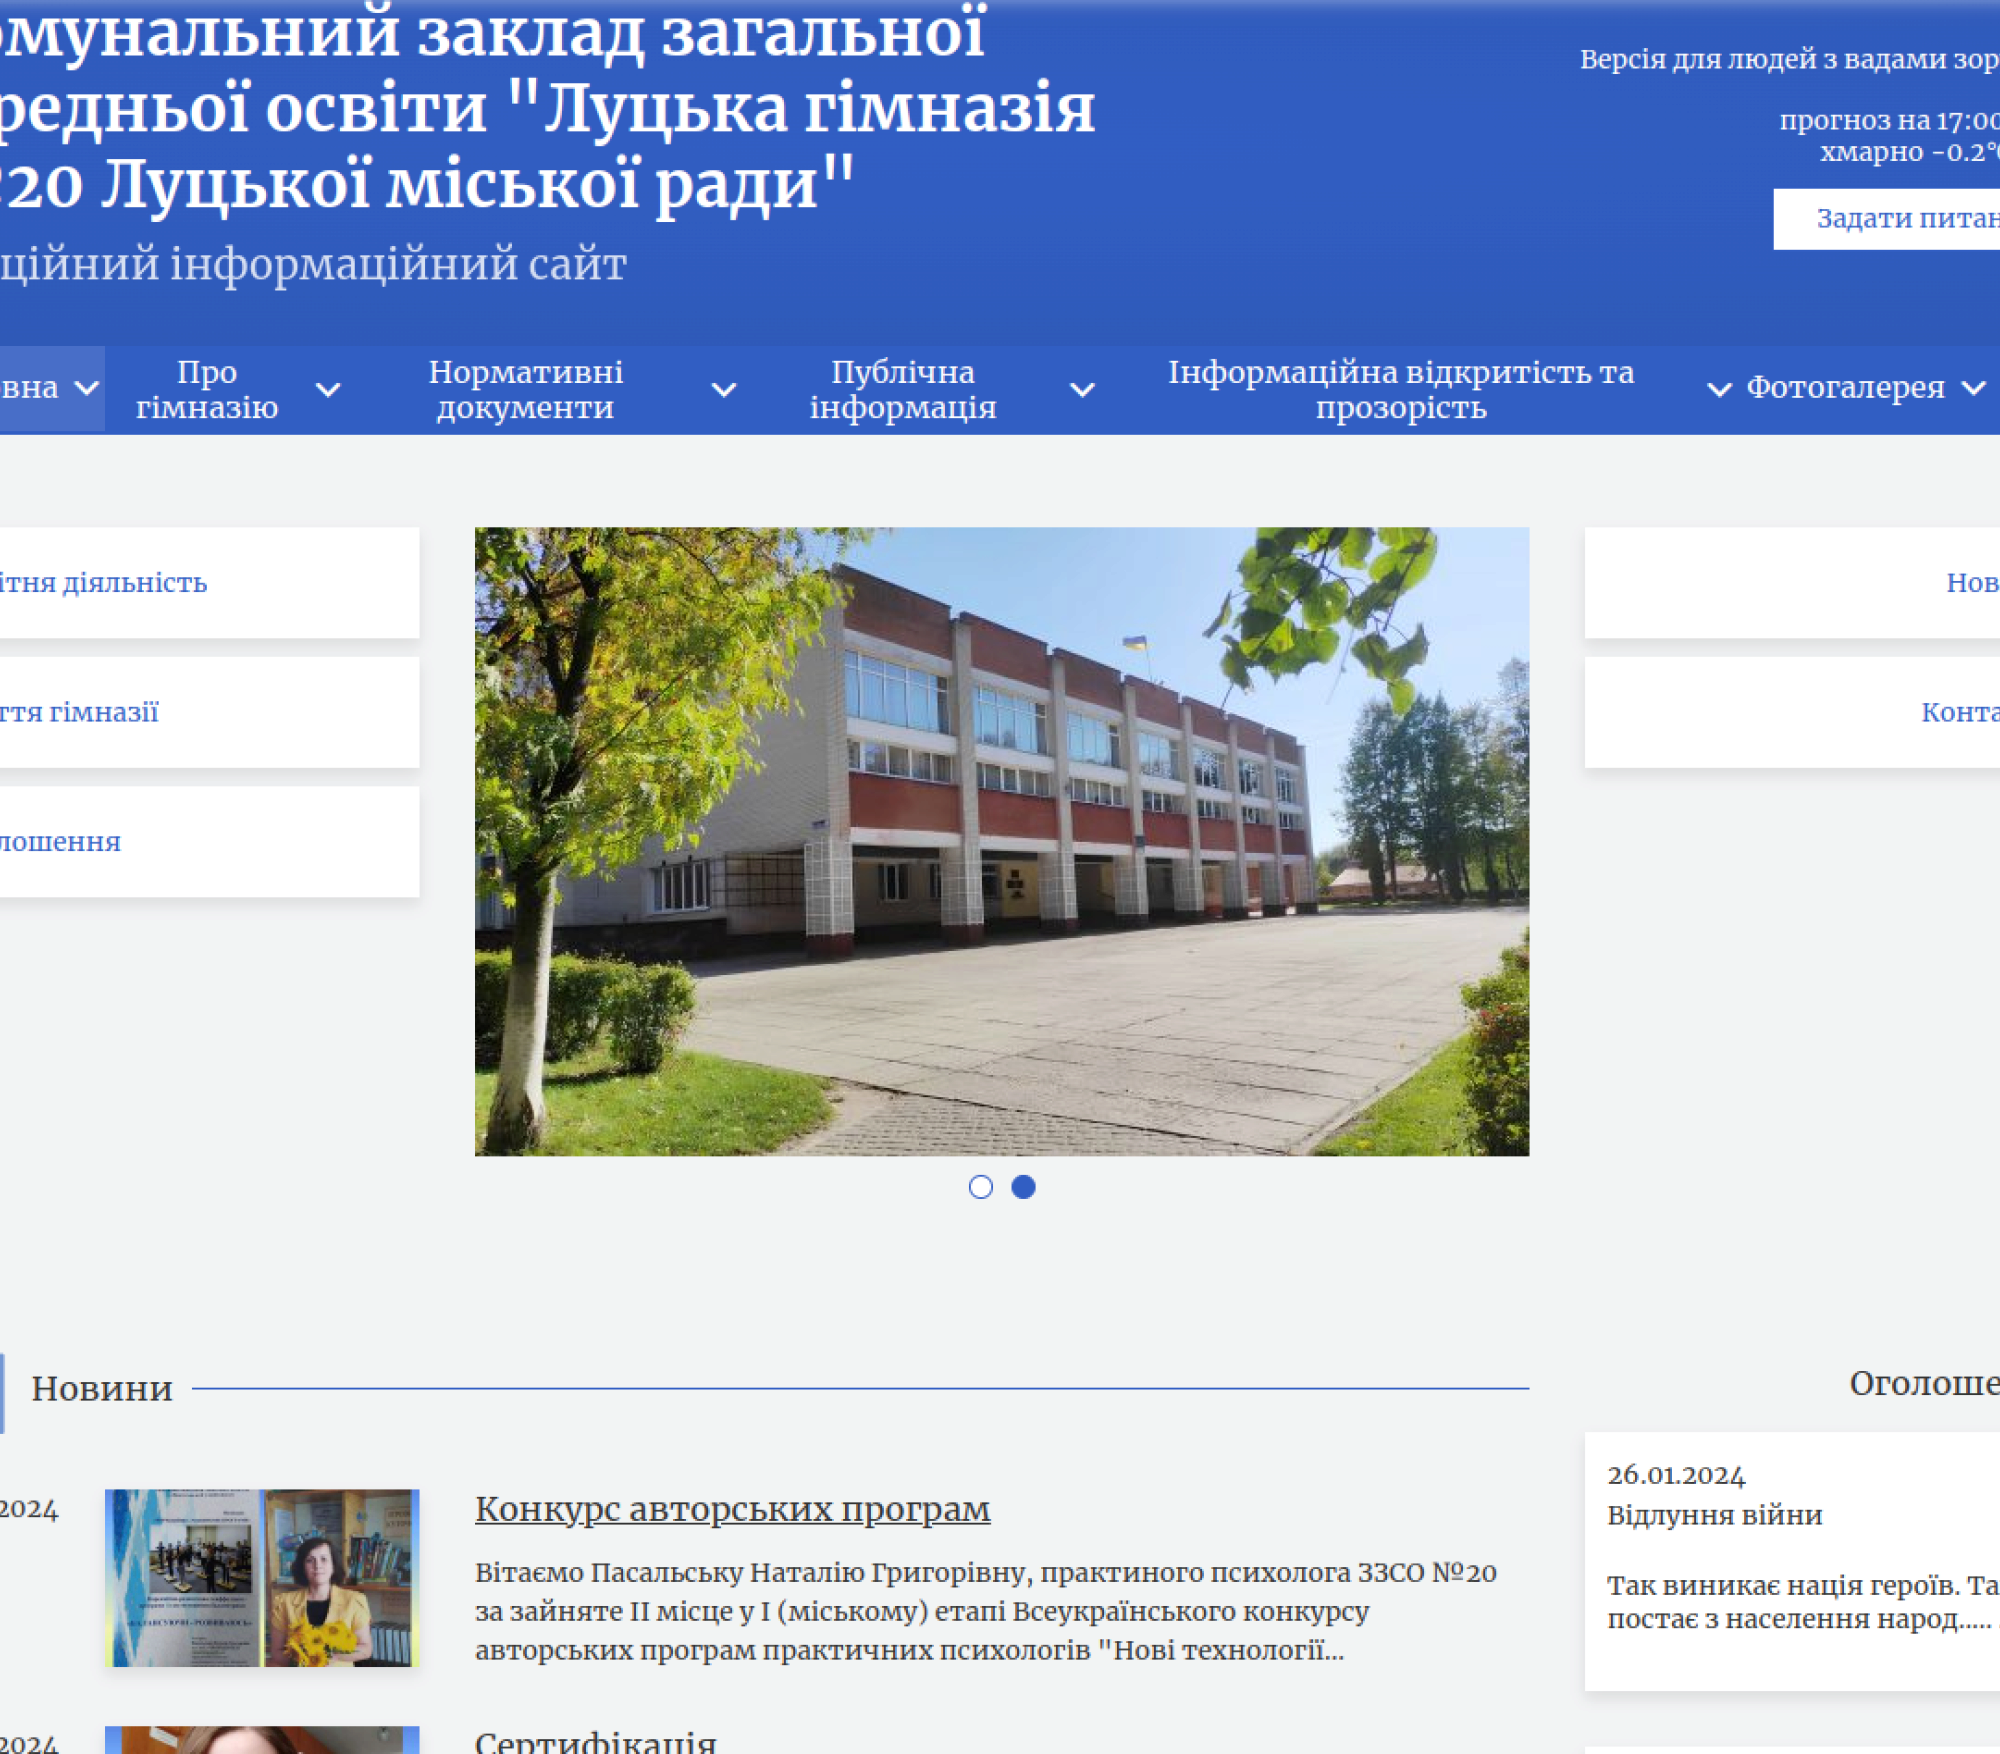This screenshot has width=2000, height=1754.
Task: Expand chevron beside Нормативні документи
Action: [724, 390]
